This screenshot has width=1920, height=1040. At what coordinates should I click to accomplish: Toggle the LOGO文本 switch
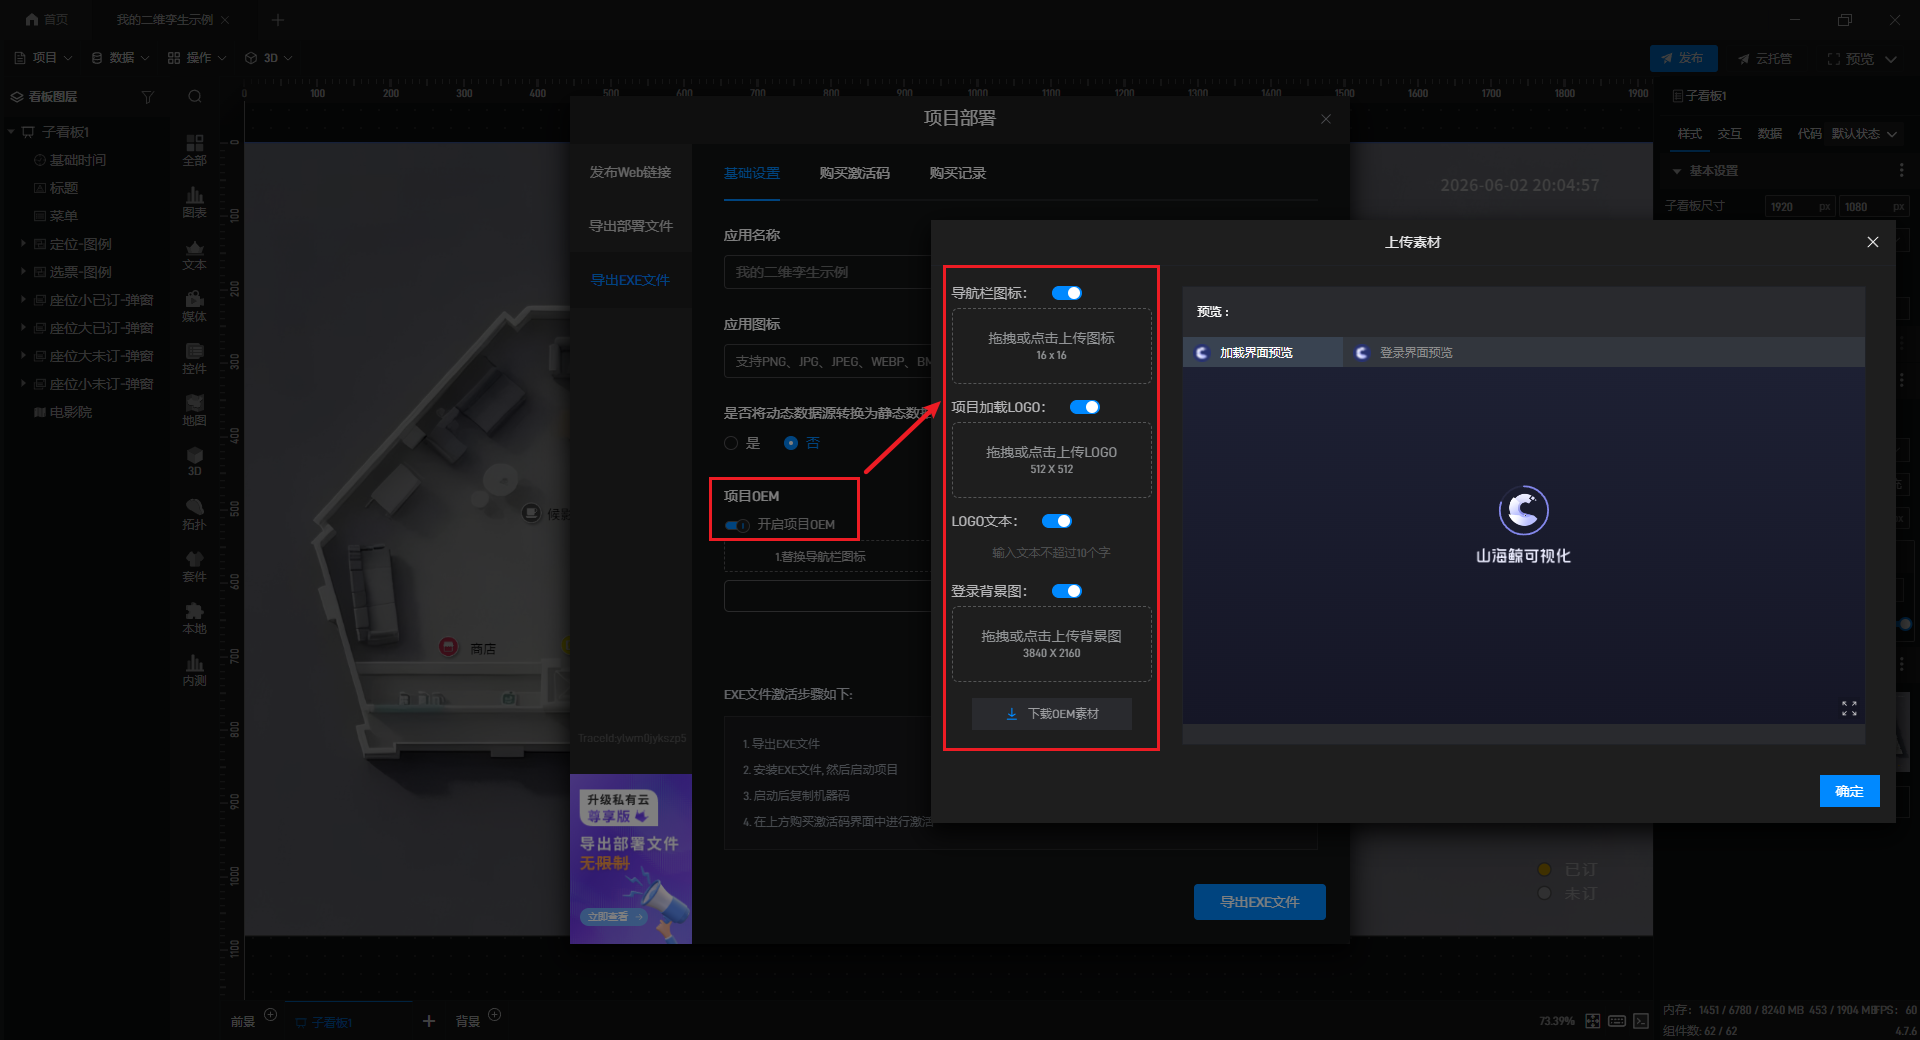tap(1056, 521)
